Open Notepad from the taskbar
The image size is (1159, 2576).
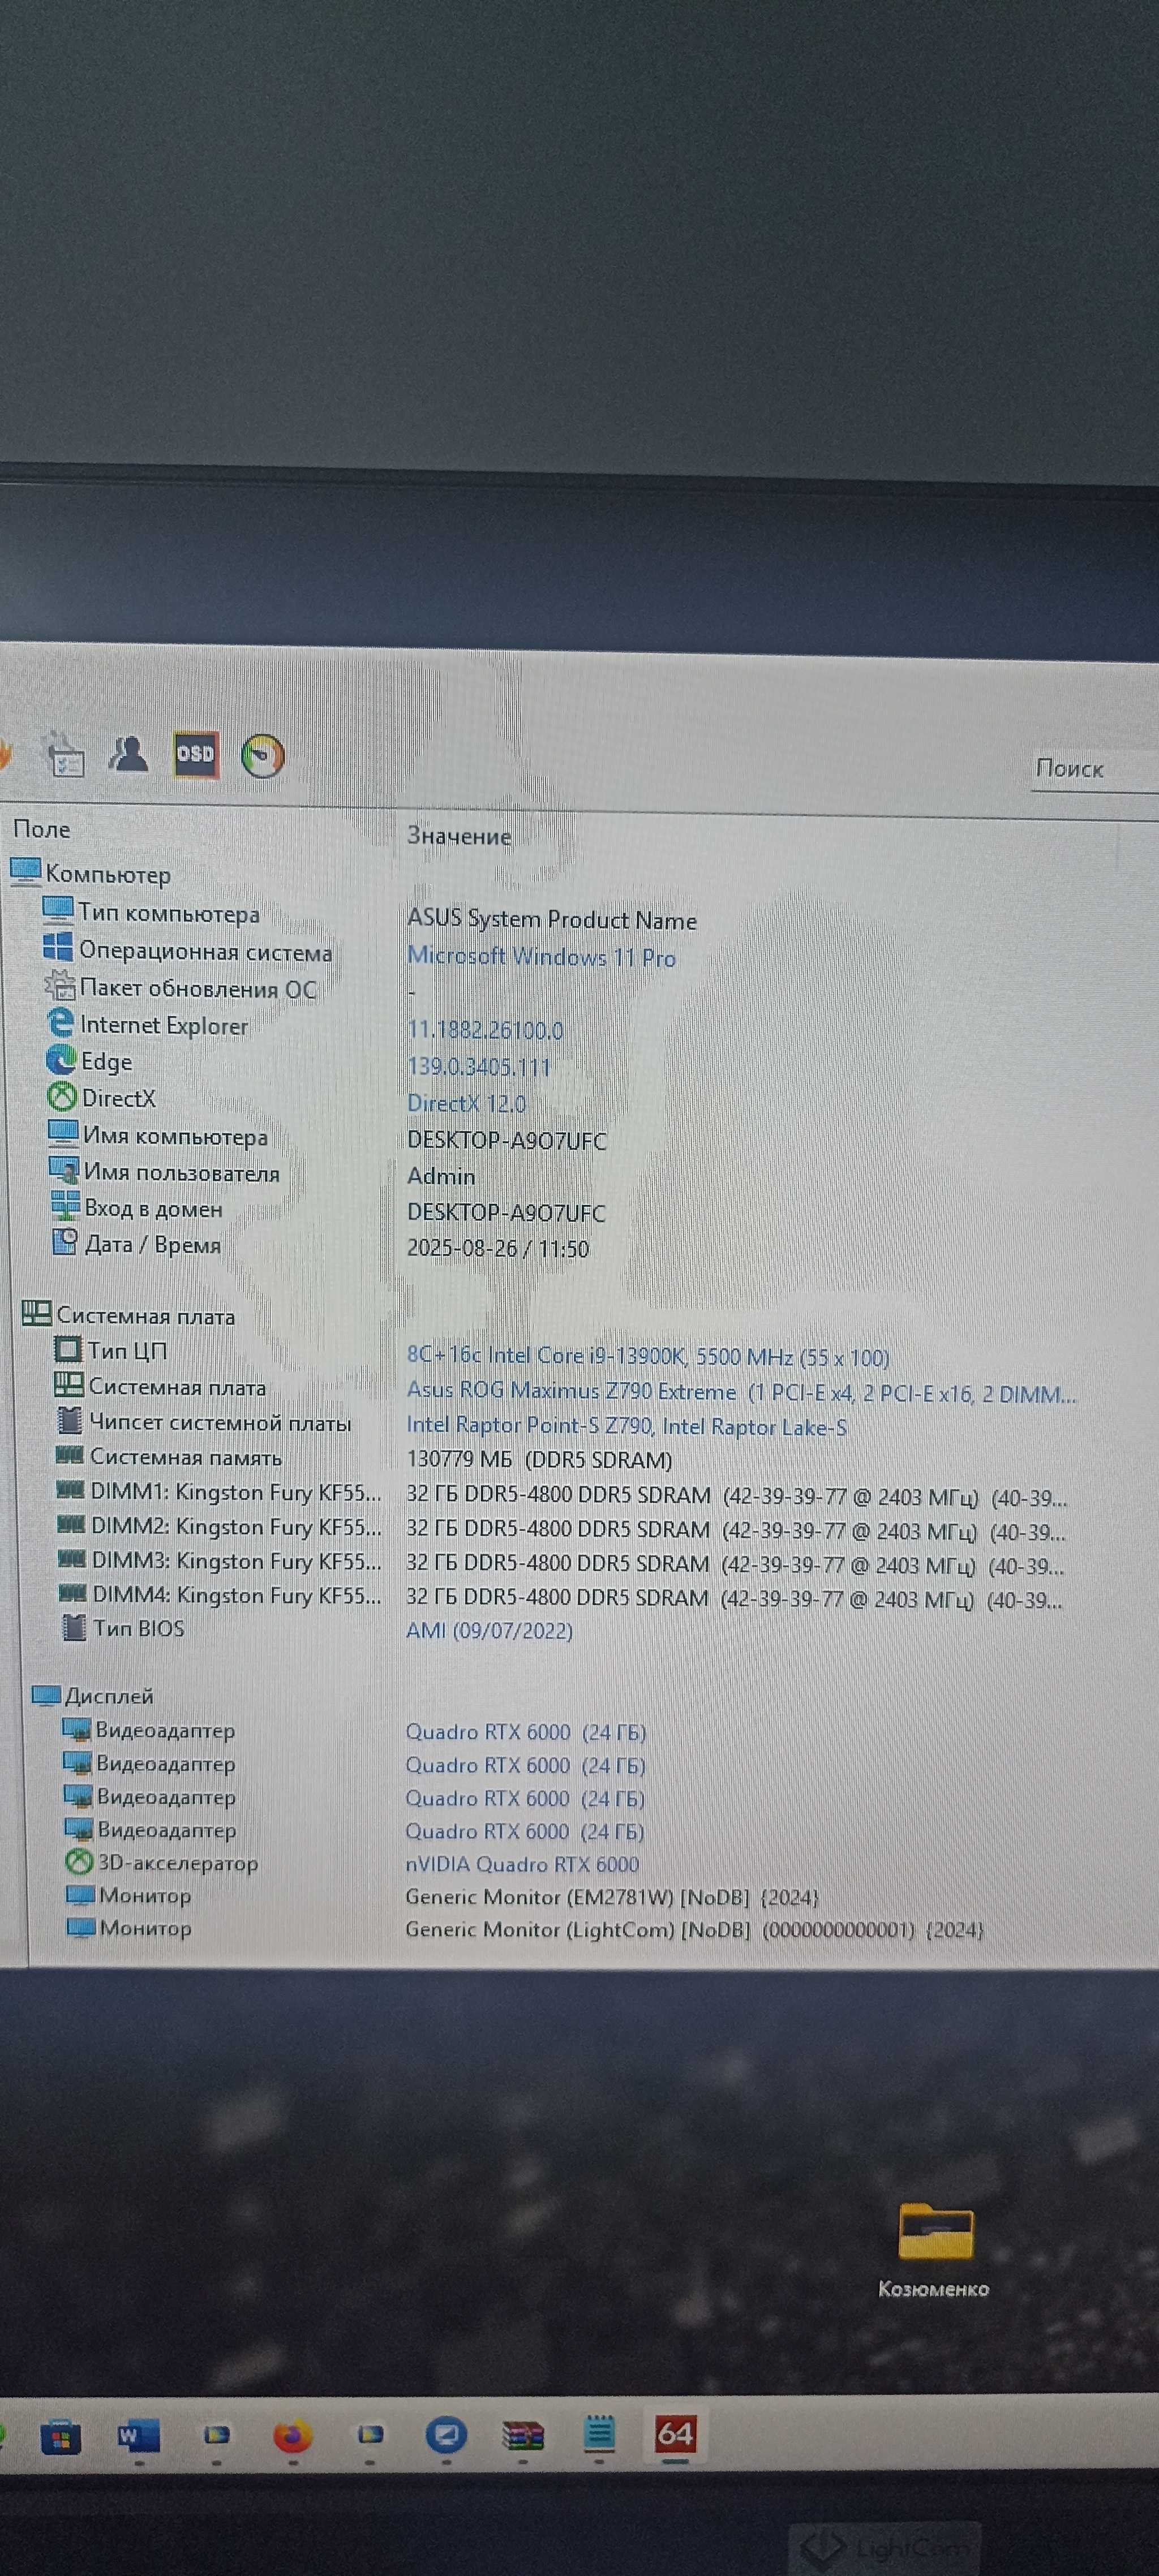click(x=598, y=2433)
